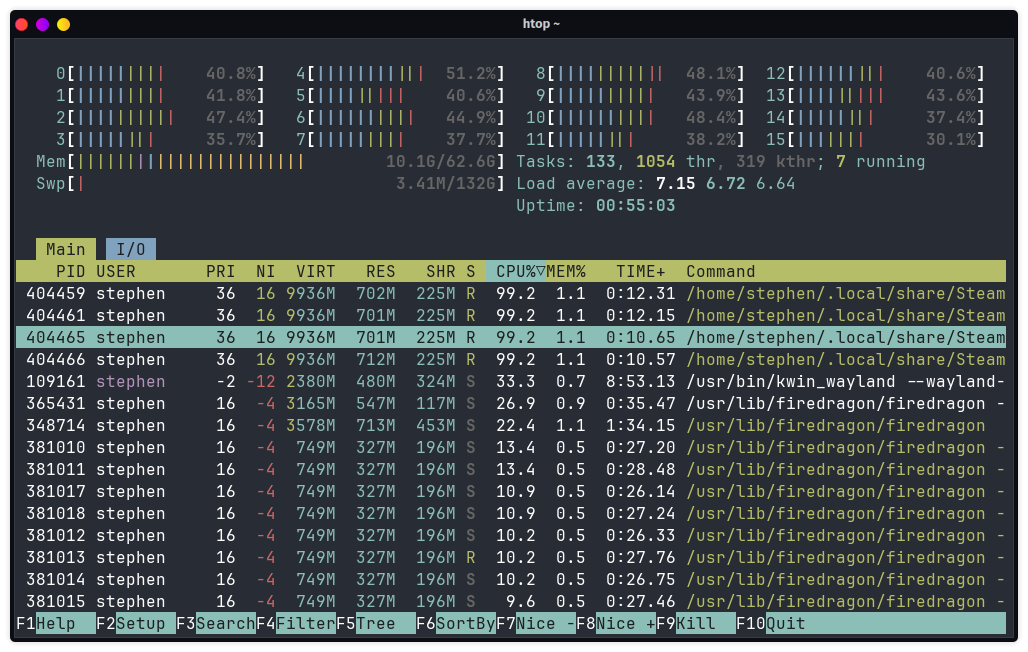Toggle F5 Tree view

[376, 623]
